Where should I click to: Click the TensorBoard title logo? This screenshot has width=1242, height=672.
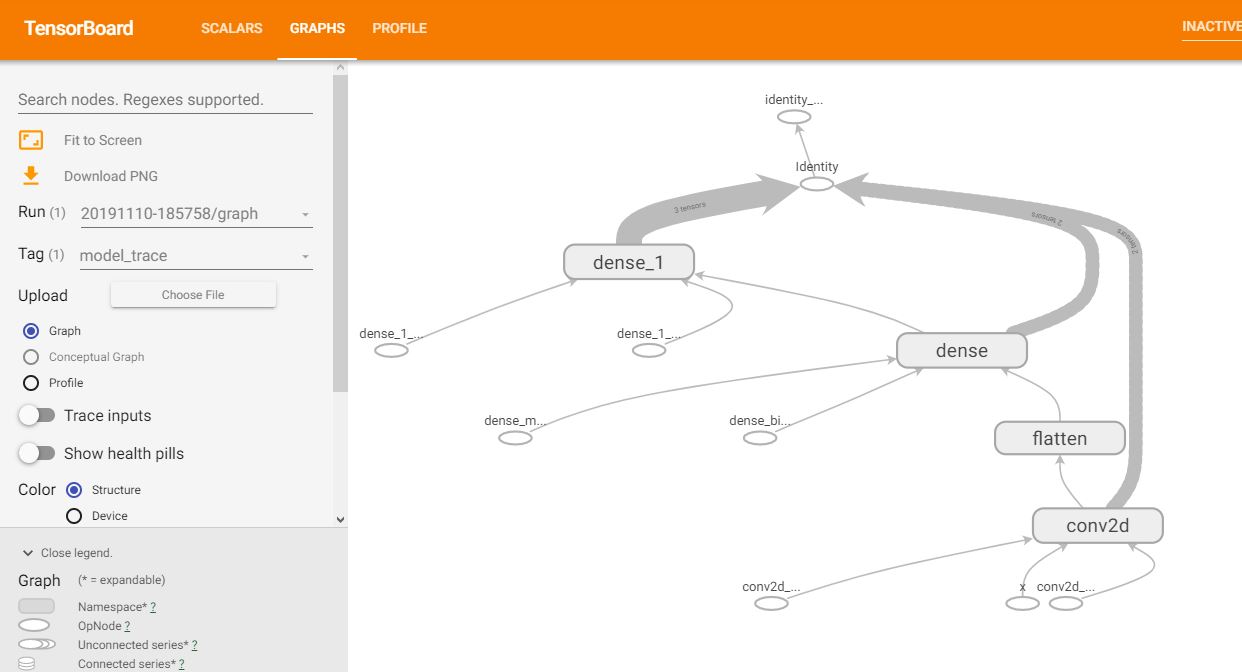[79, 28]
